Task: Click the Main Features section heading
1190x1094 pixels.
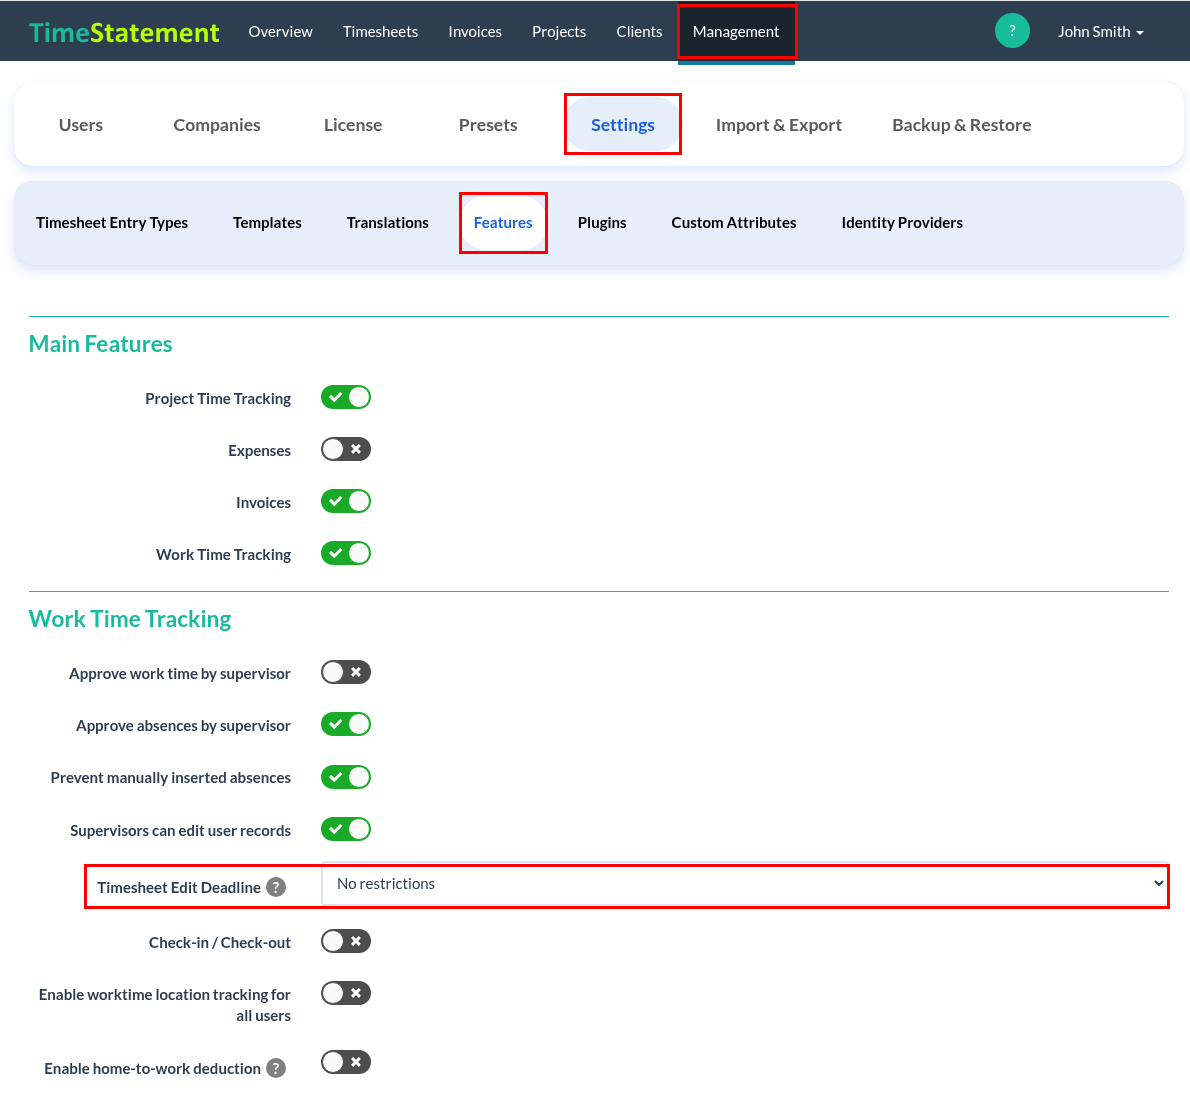Action: [100, 344]
